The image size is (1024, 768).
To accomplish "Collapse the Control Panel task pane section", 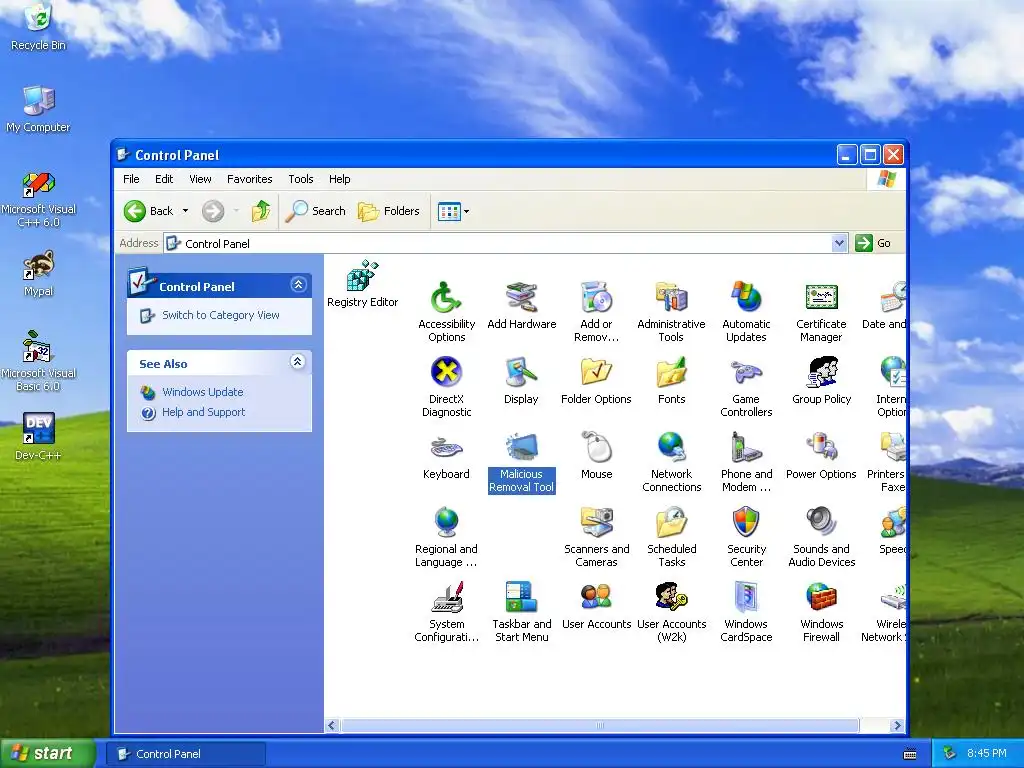I will [298, 285].
